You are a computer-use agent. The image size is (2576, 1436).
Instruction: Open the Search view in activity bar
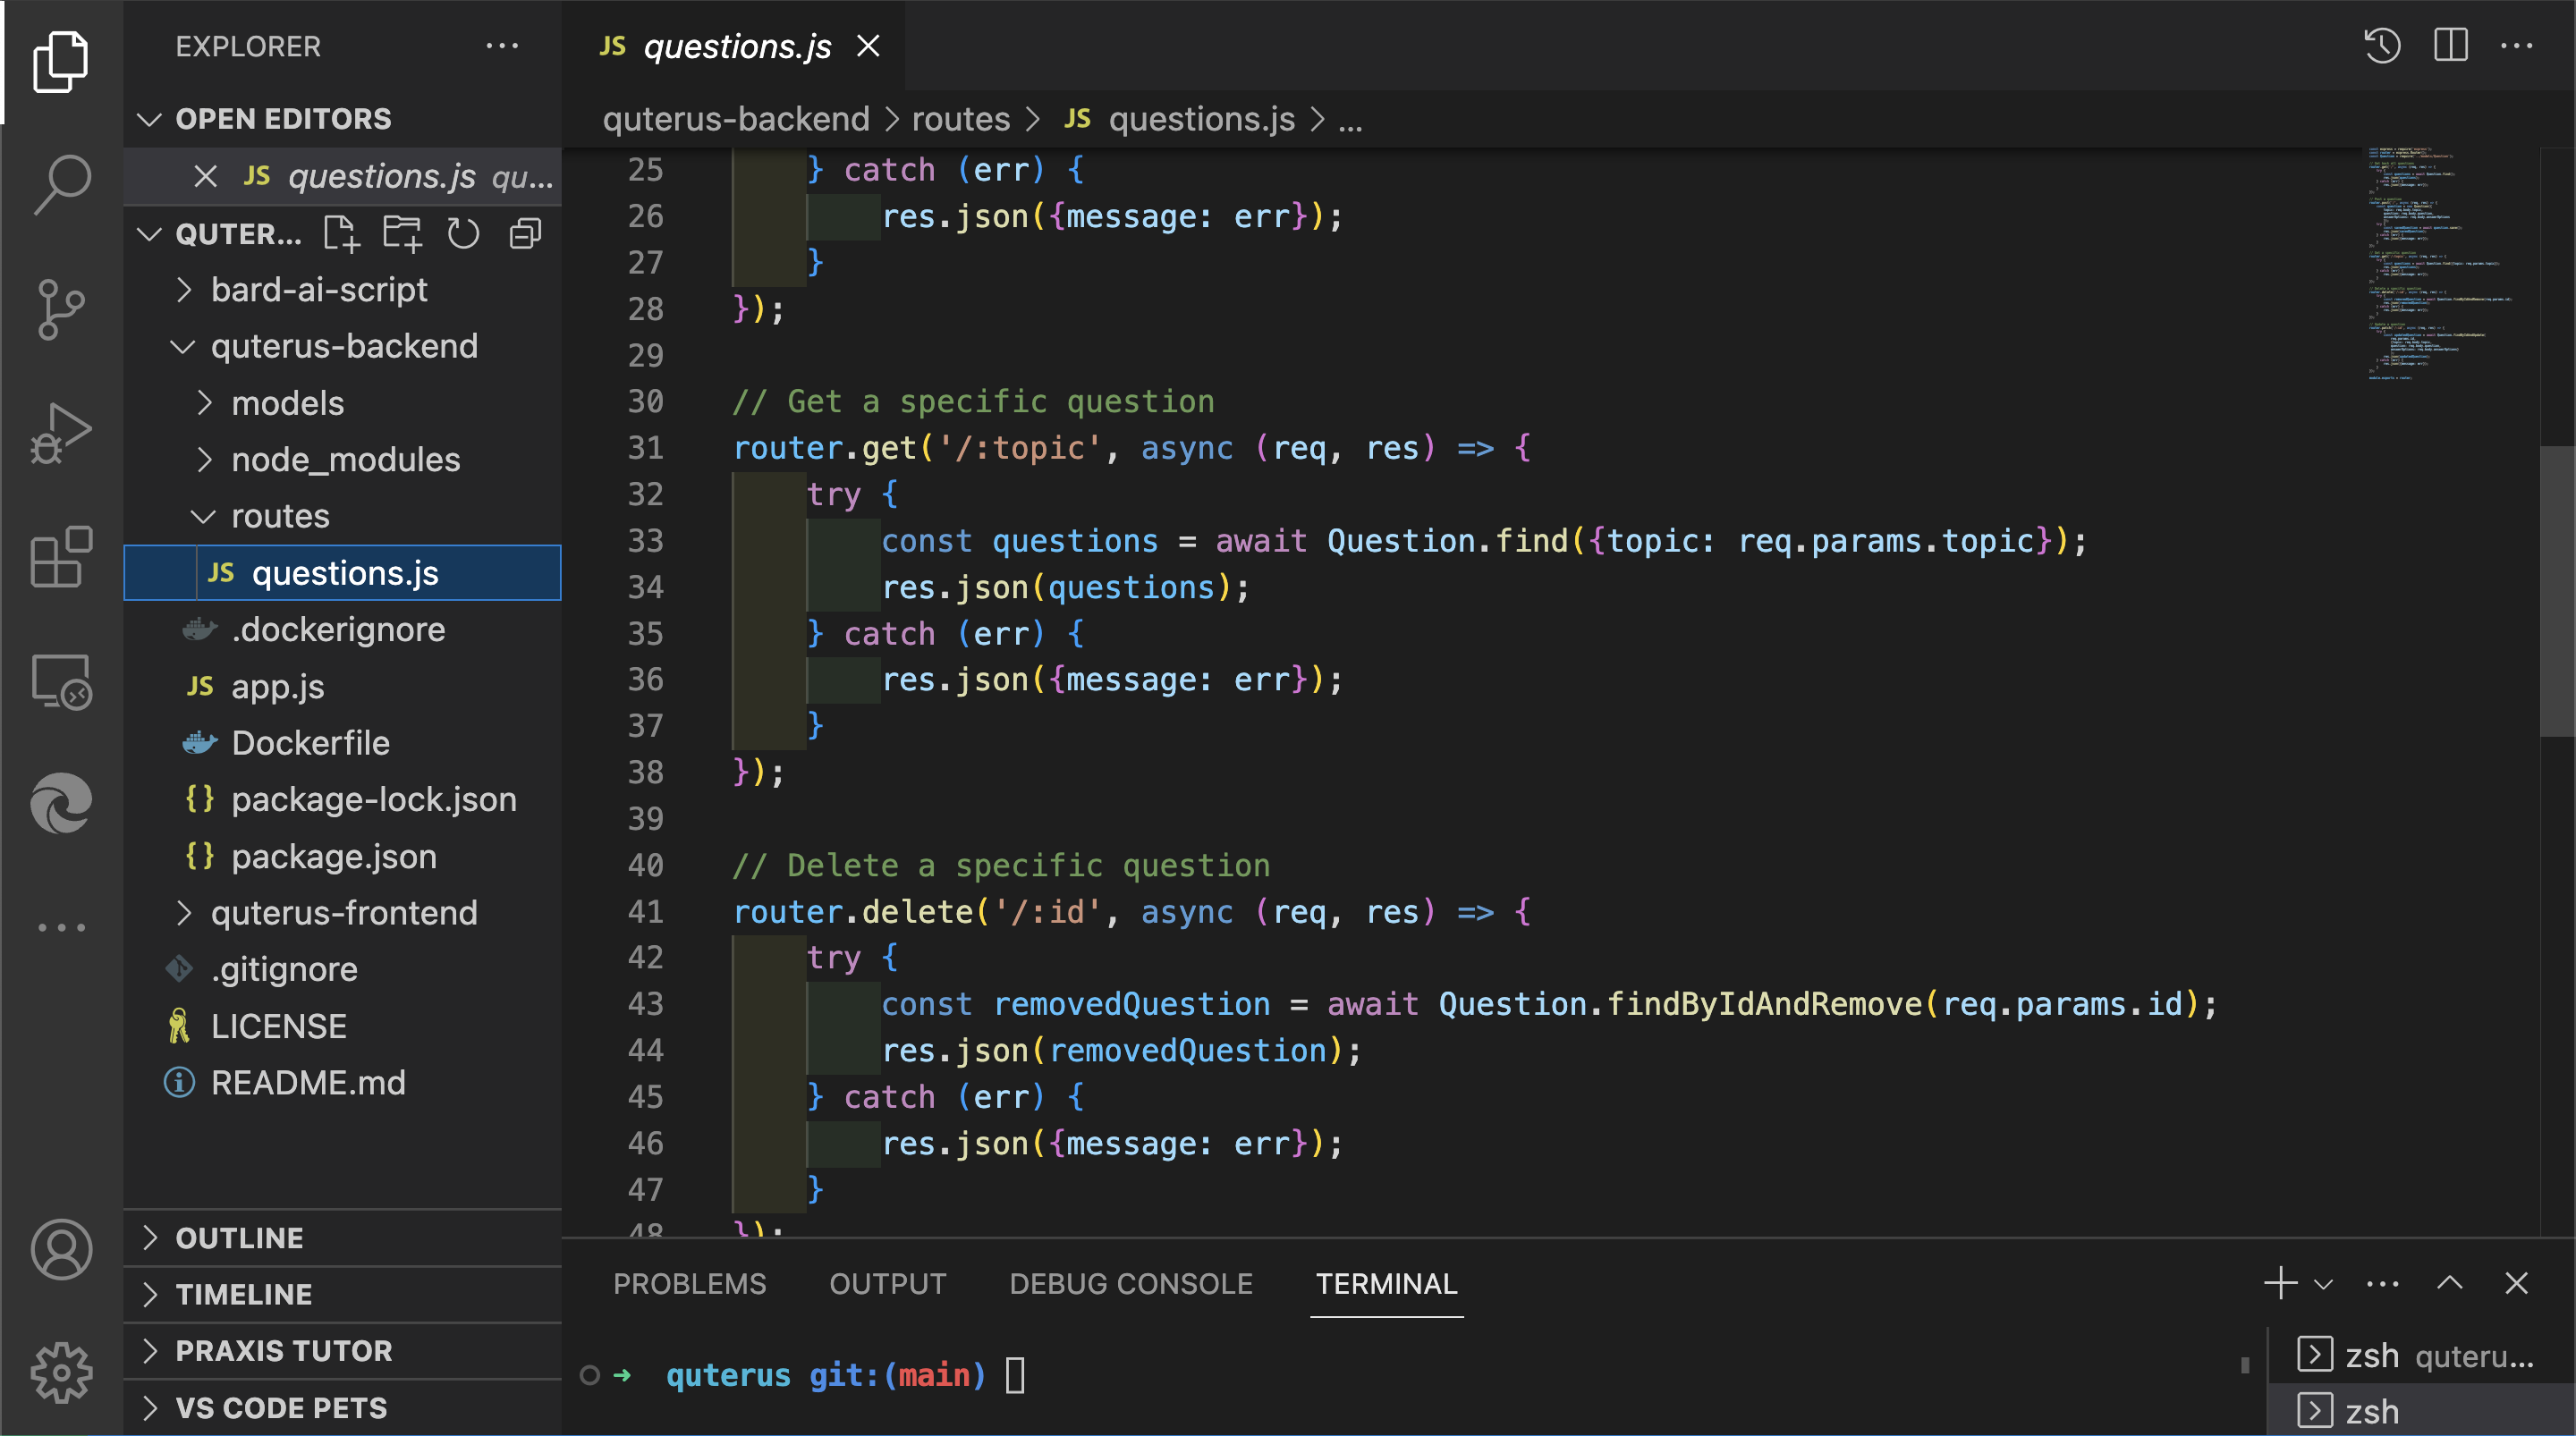[61, 183]
